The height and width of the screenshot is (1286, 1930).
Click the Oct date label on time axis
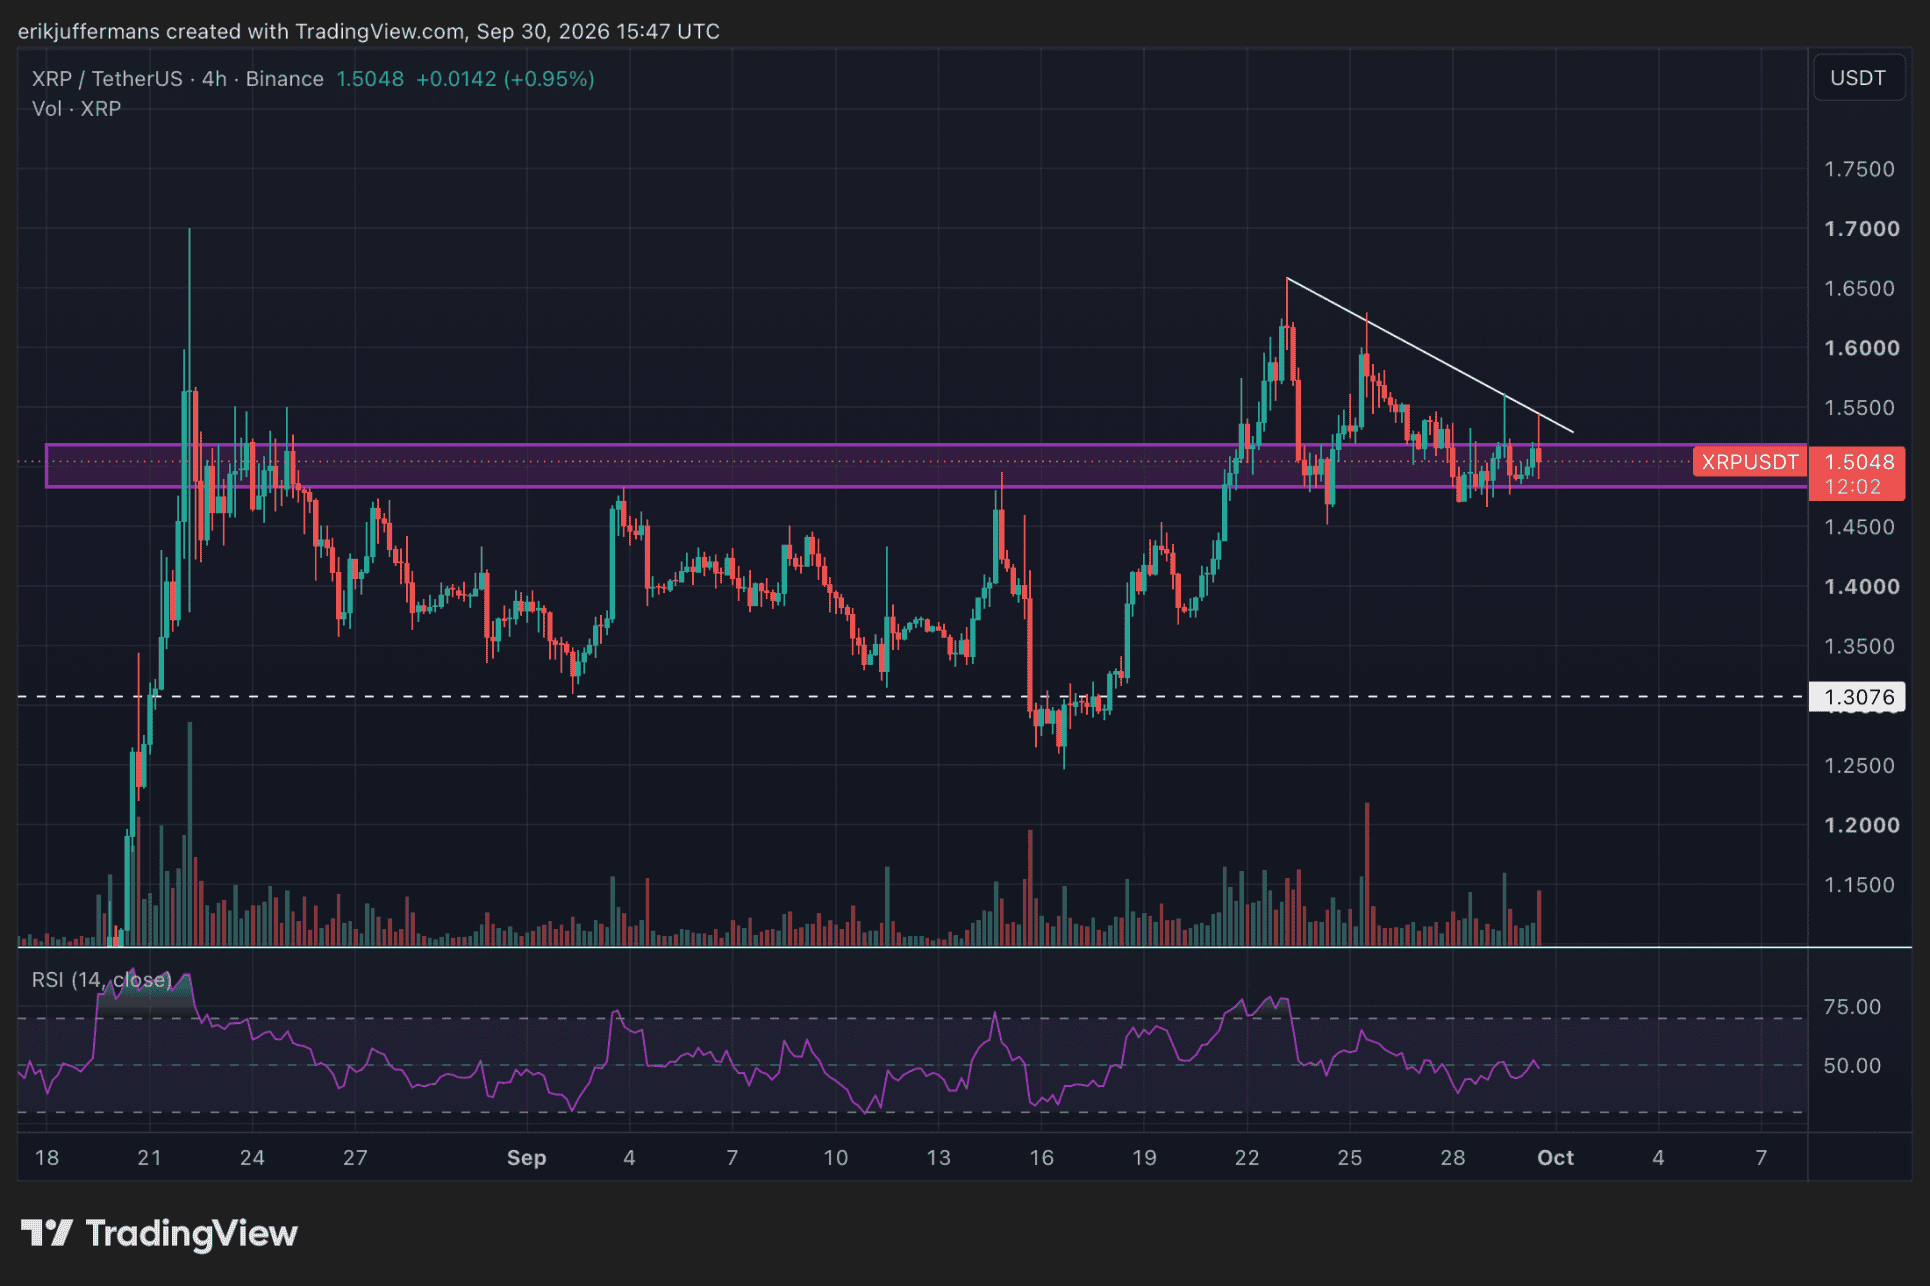pyautogui.click(x=1555, y=1158)
